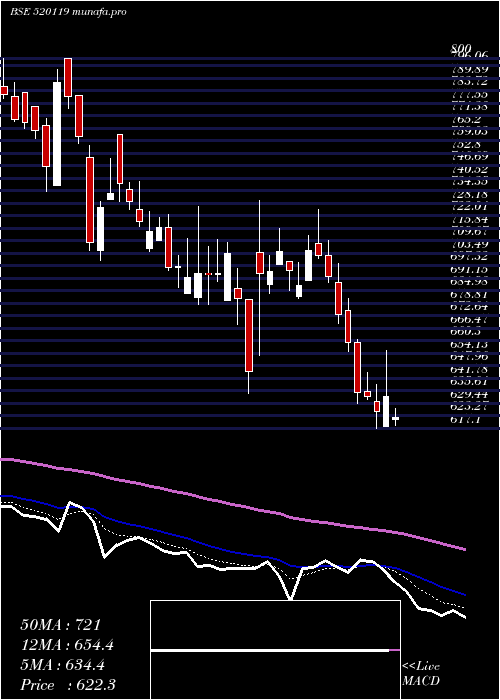
Task: Click the 12MA : 654.4 label
Action: click(67, 645)
